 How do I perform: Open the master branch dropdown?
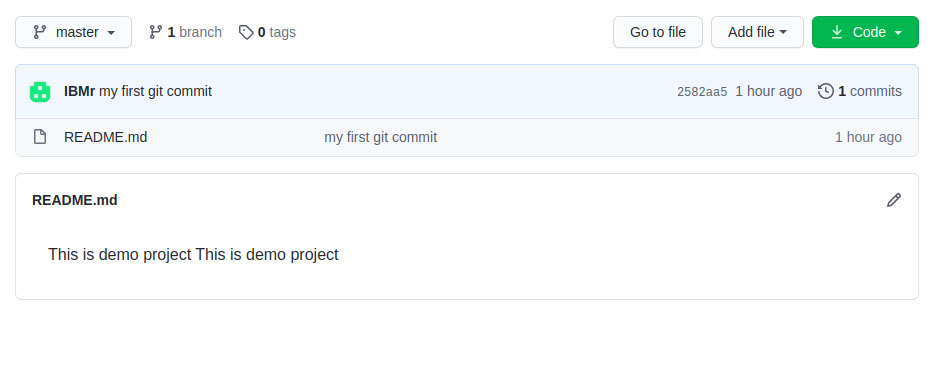coord(73,32)
